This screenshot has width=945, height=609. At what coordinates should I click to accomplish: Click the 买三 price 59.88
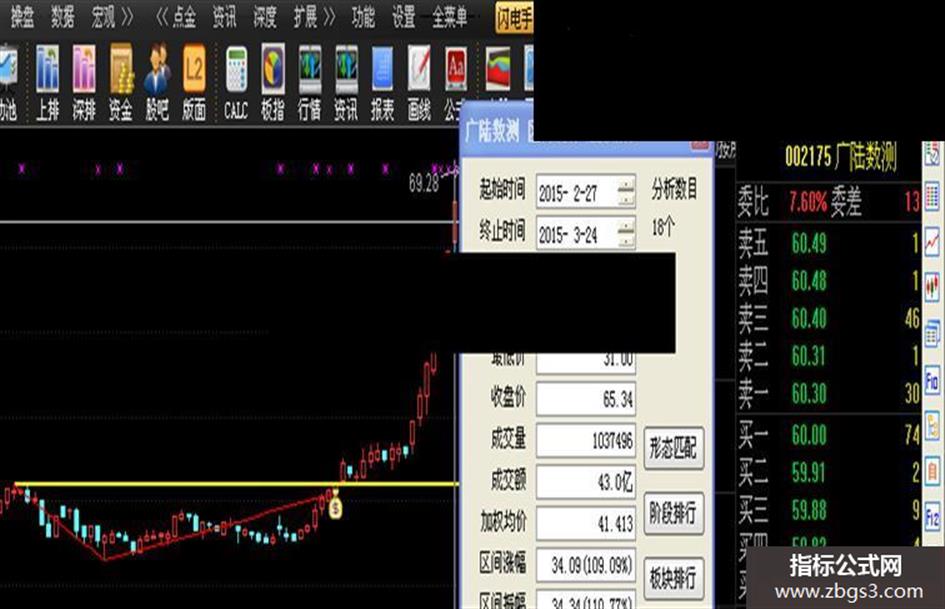[x=809, y=510]
